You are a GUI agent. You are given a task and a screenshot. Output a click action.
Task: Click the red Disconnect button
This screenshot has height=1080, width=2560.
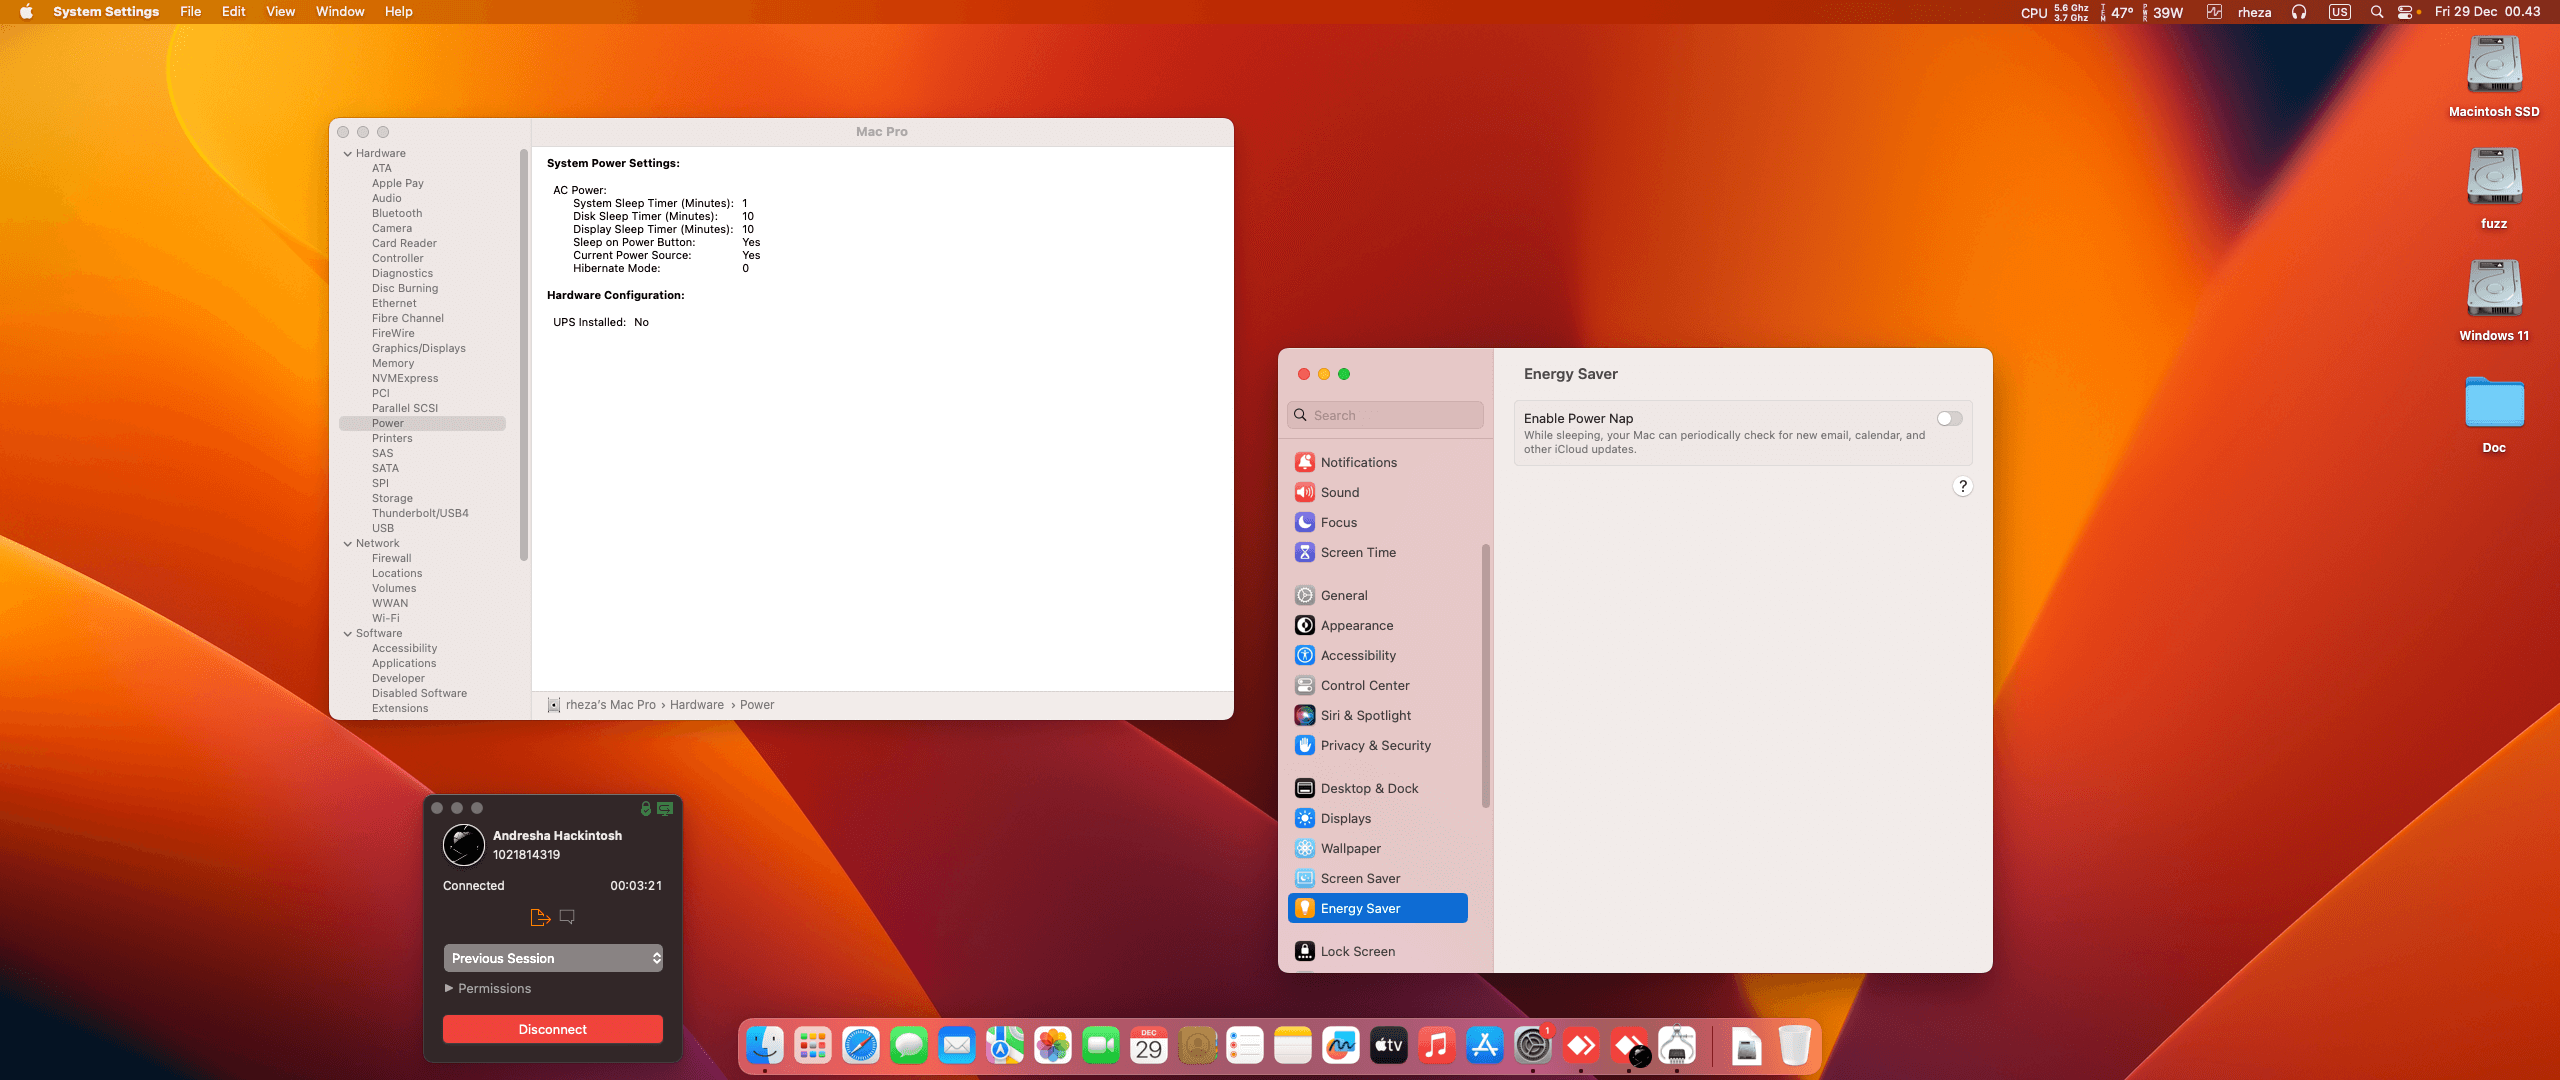point(552,1029)
